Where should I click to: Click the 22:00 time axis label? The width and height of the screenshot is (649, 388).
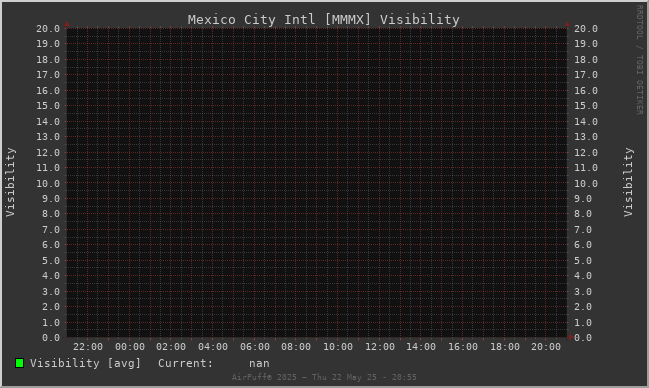(88, 347)
